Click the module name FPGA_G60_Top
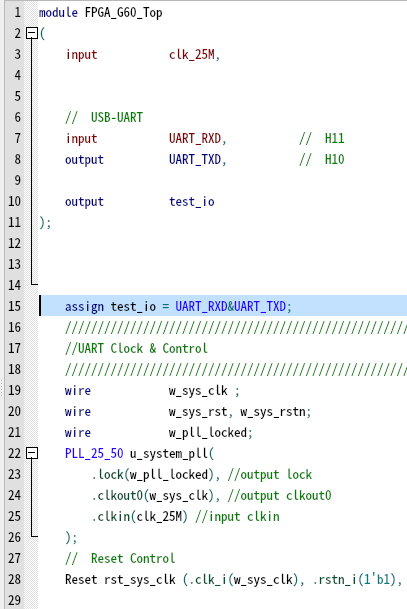This screenshot has width=407, height=609. tap(123, 13)
